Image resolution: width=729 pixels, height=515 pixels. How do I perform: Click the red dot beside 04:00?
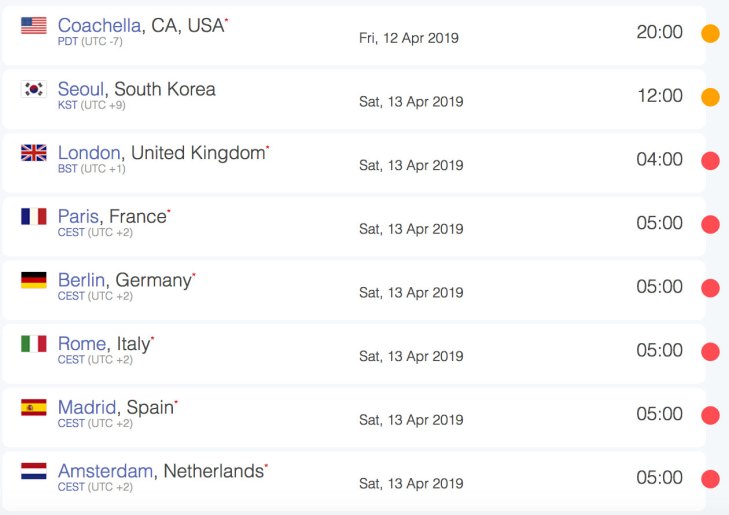[710, 161]
